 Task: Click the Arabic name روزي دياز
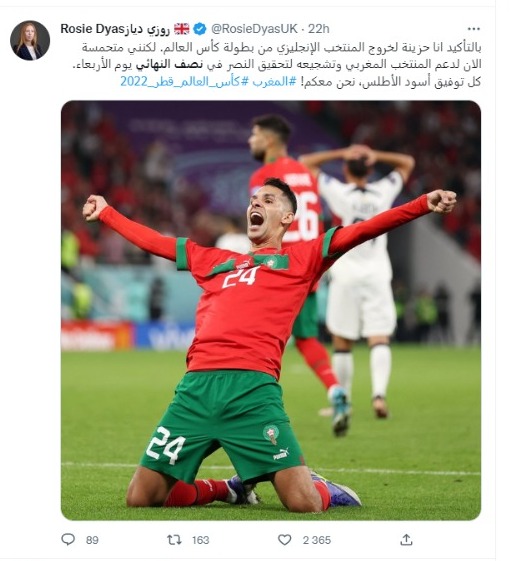[147, 29]
